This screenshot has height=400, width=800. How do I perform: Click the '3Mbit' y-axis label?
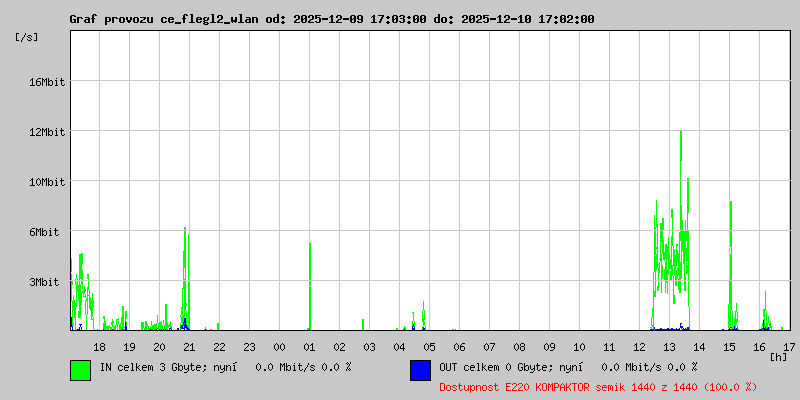pyautogui.click(x=44, y=282)
